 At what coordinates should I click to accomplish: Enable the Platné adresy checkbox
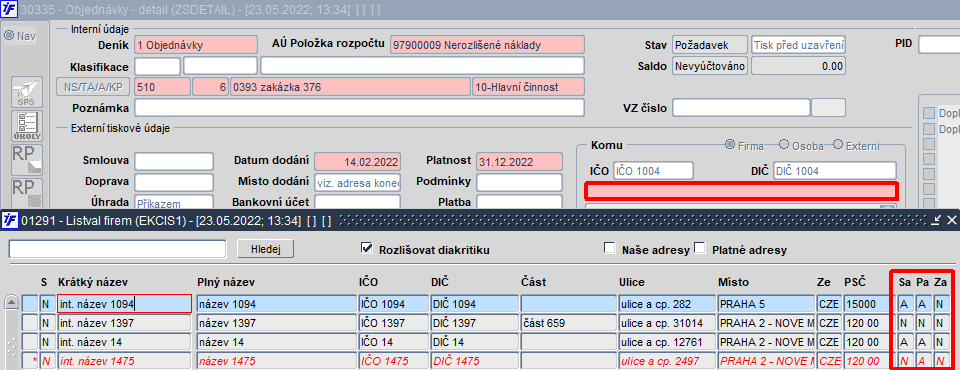[x=699, y=248]
